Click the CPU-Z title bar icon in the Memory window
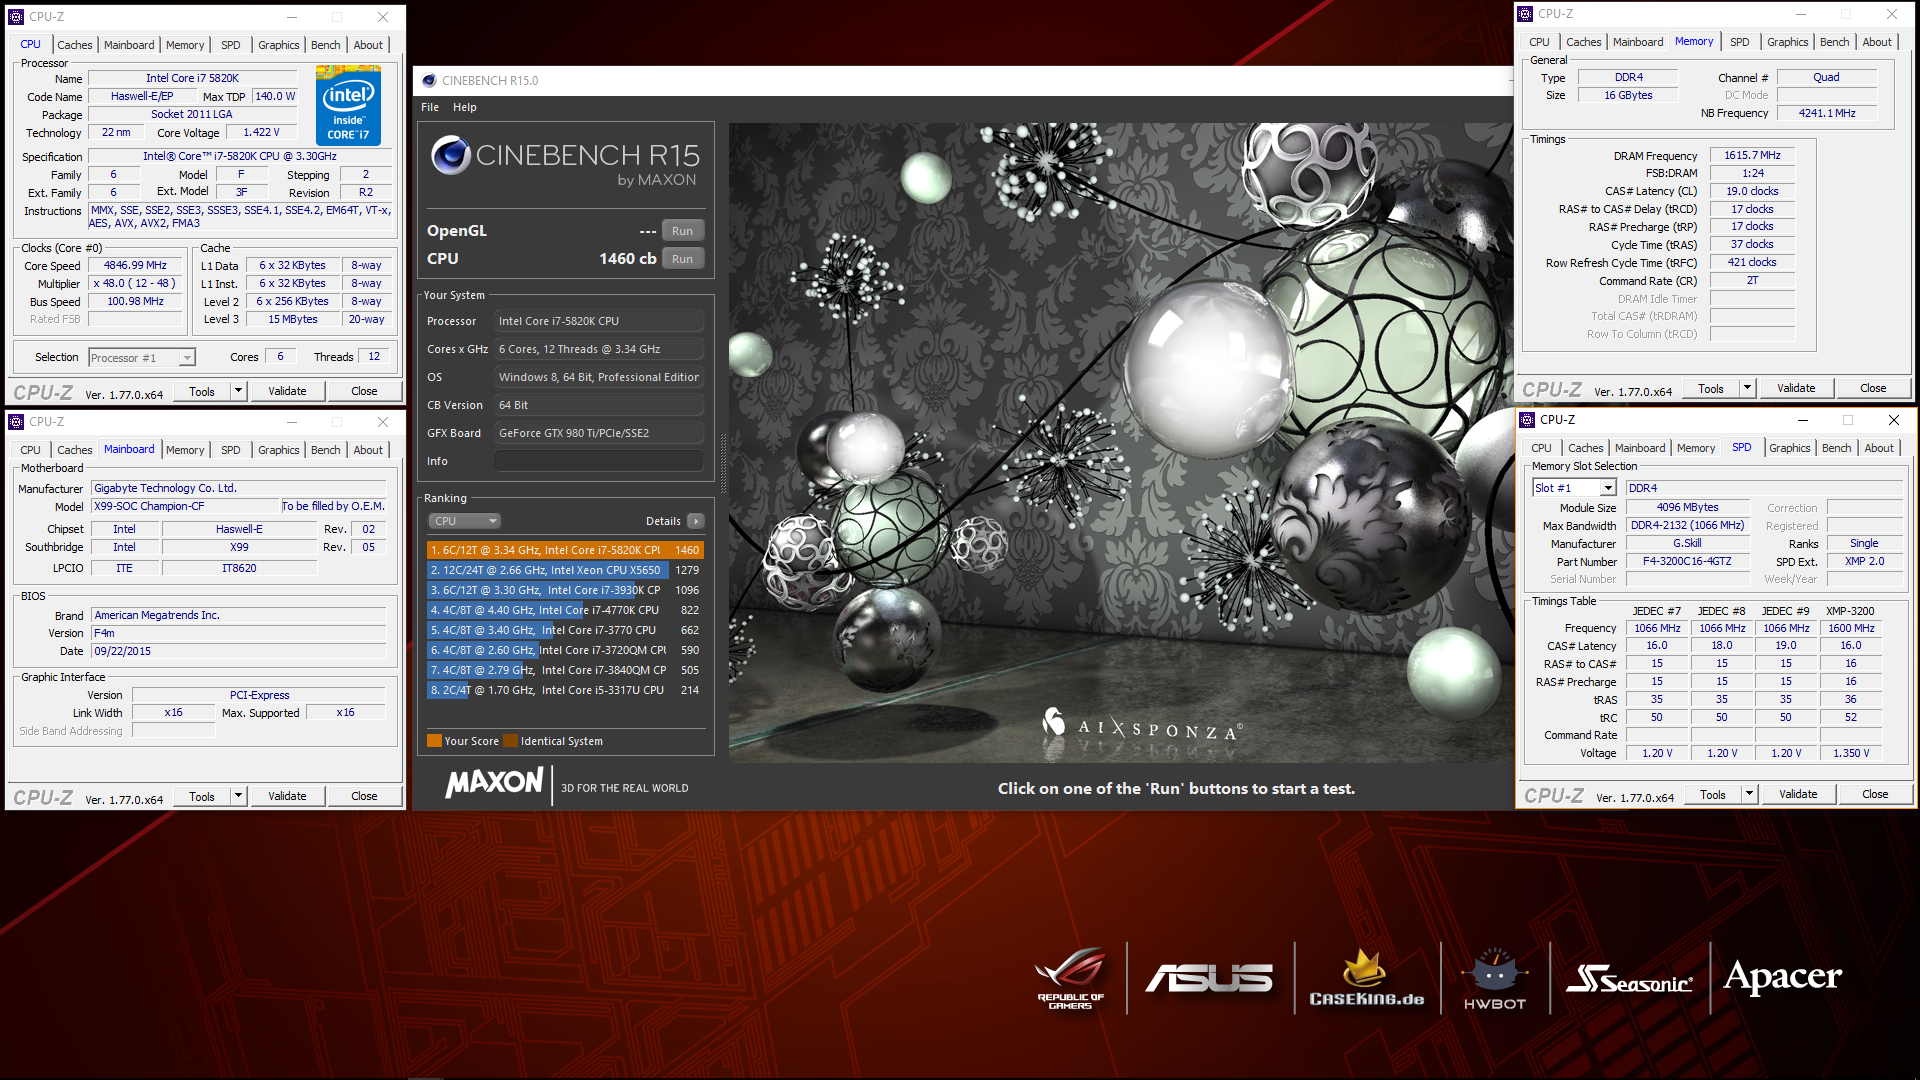Screen dimensions: 1920x1080 (x=1525, y=14)
